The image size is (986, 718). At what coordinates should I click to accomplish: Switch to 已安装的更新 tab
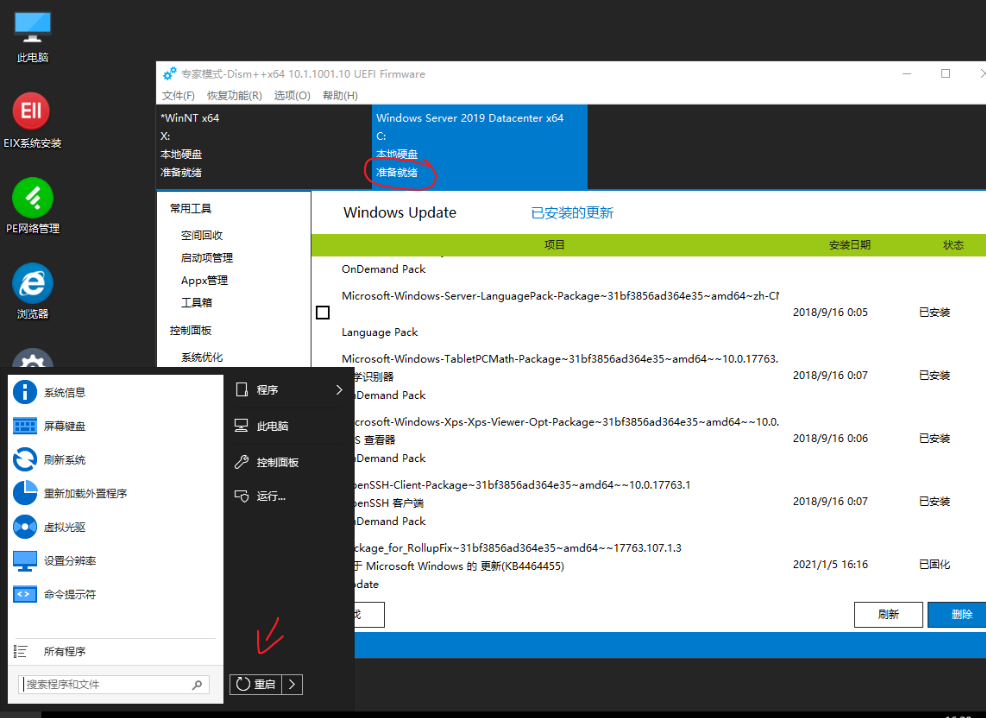572,213
